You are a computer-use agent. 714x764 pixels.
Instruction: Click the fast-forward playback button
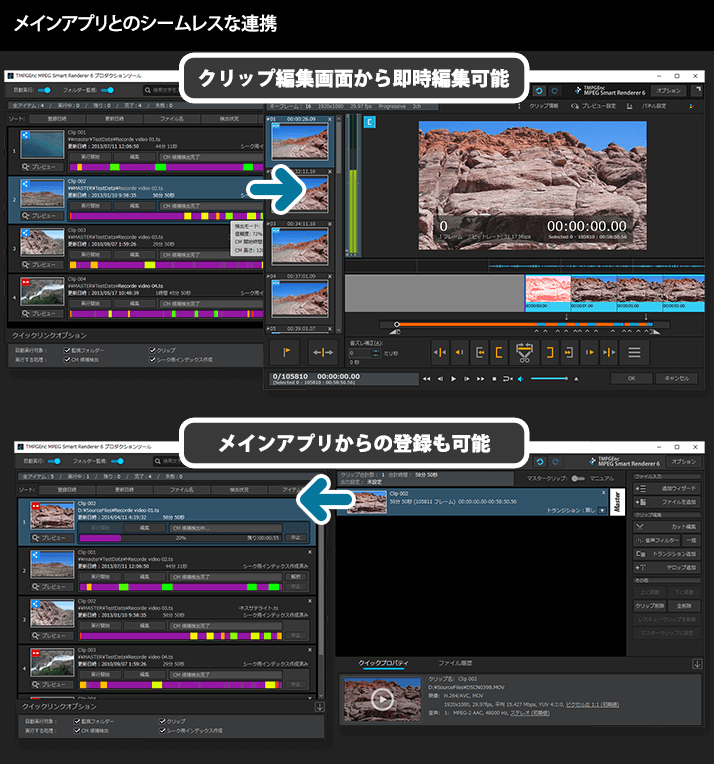481,379
